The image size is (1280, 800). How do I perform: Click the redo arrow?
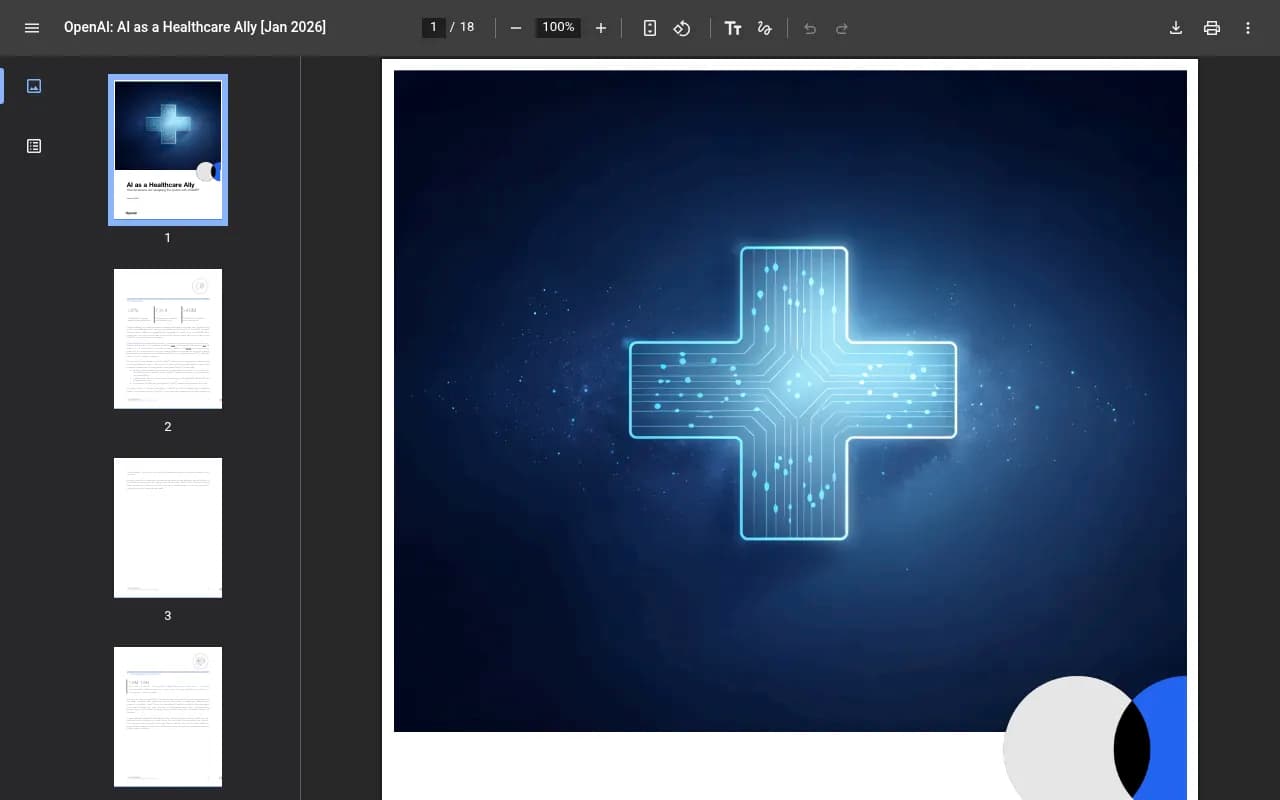coord(842,28)
